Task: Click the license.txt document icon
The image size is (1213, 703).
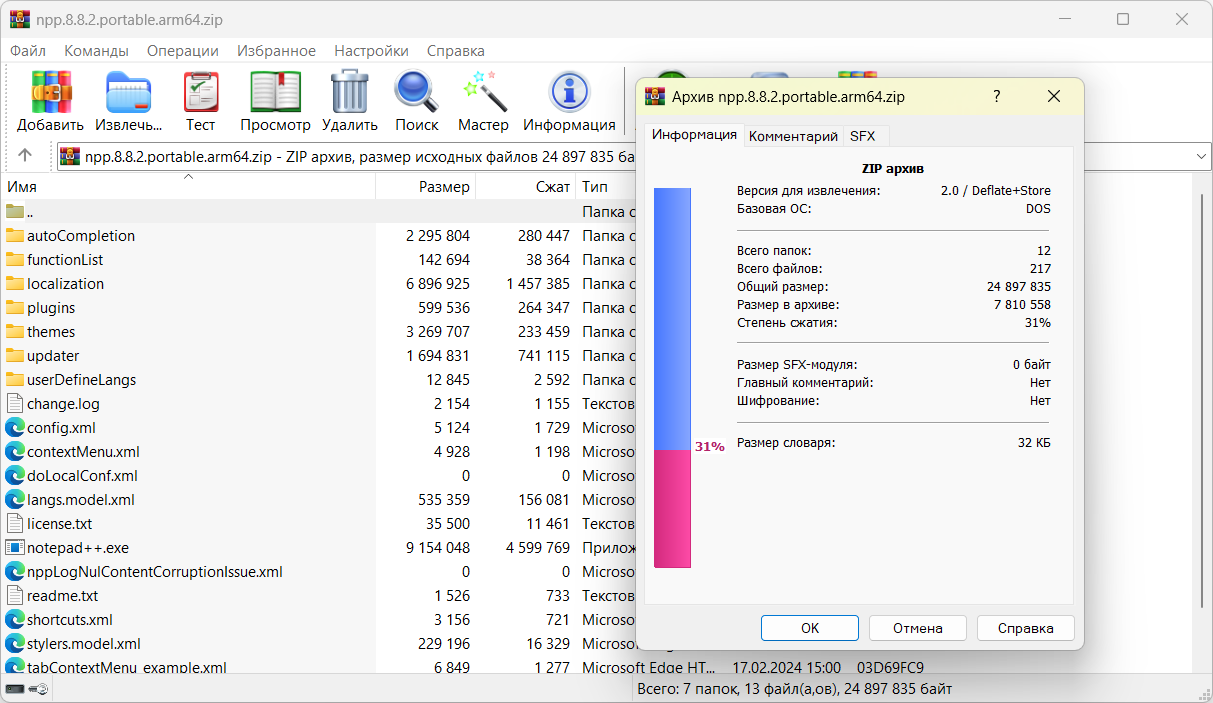Action: point(14,524)
